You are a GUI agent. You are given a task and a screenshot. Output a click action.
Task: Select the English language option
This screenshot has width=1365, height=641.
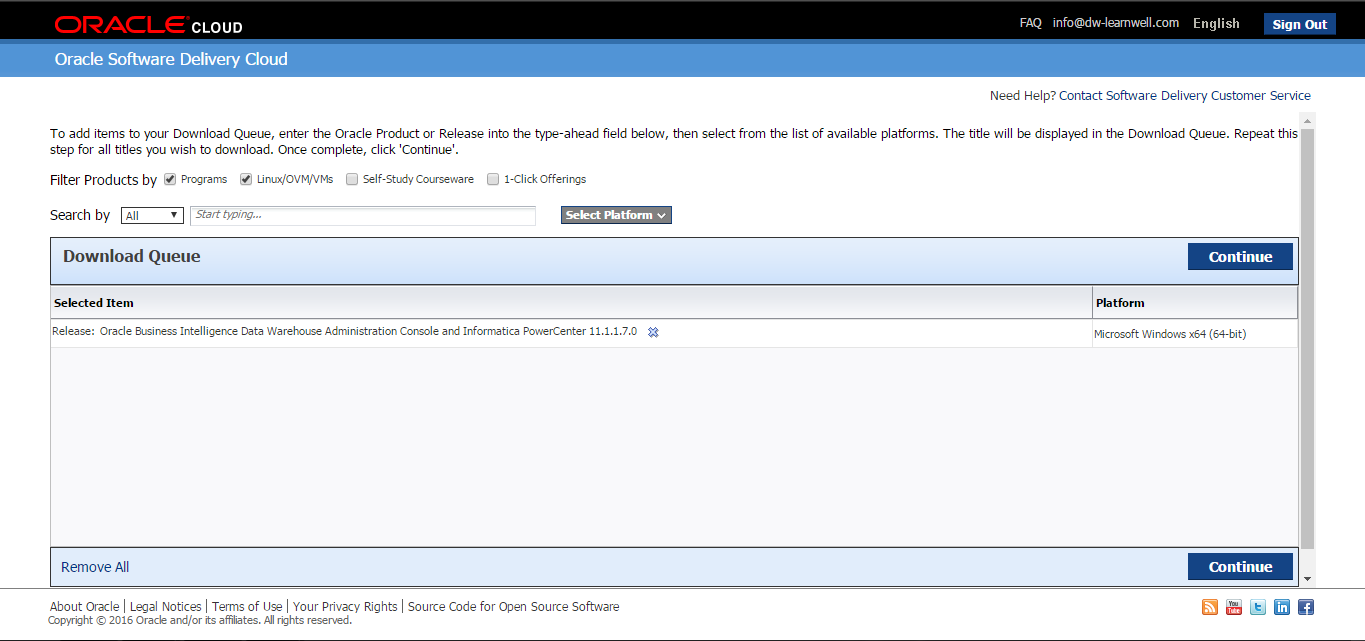(1216, 23)
